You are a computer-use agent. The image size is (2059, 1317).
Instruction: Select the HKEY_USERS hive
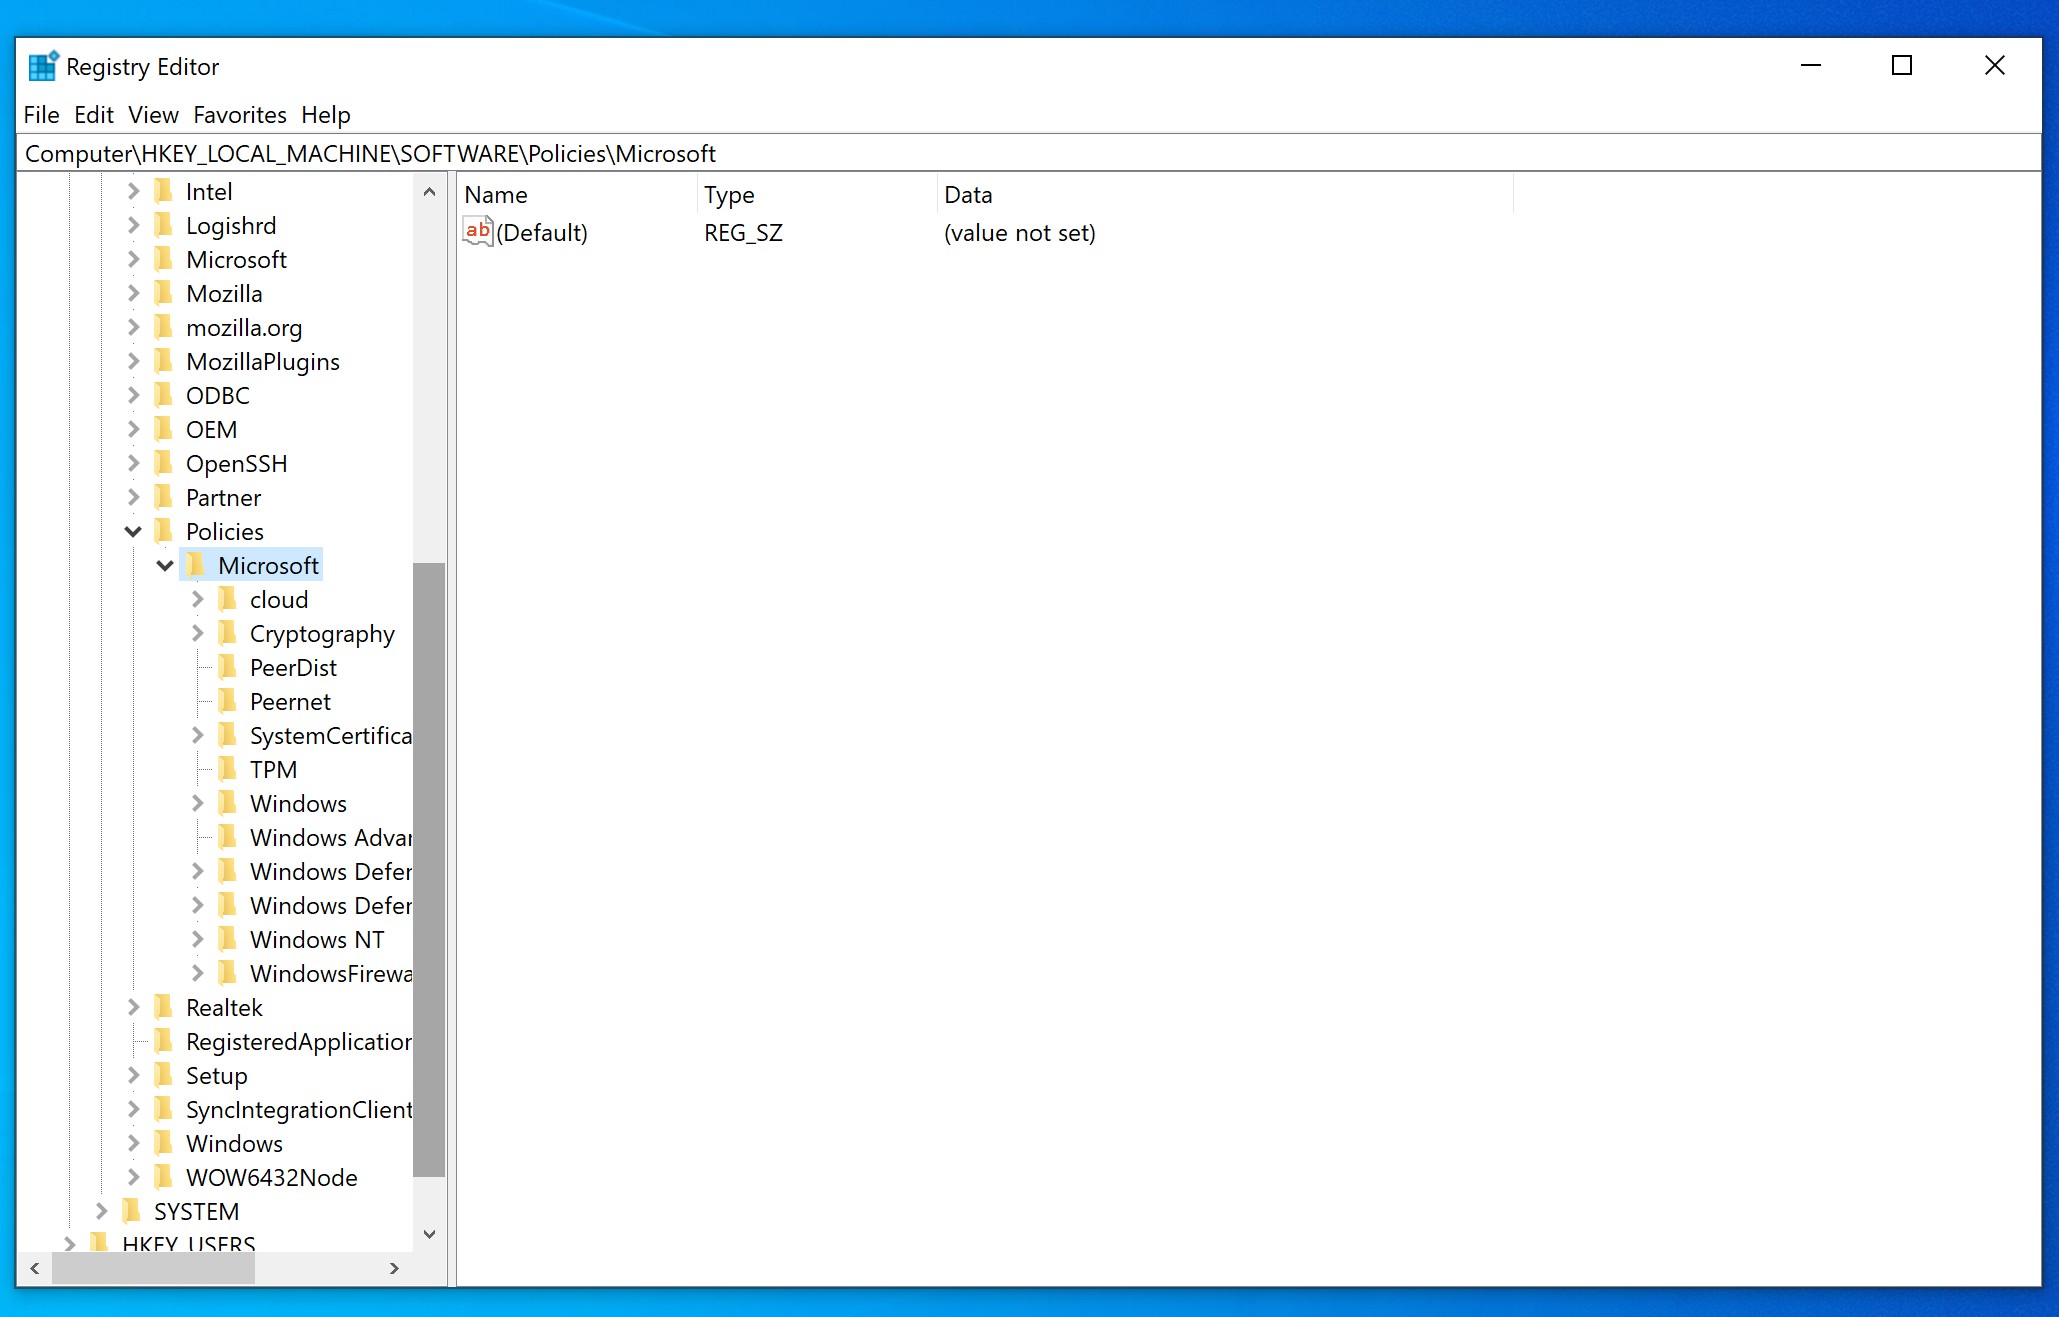tap(188, 1243)
